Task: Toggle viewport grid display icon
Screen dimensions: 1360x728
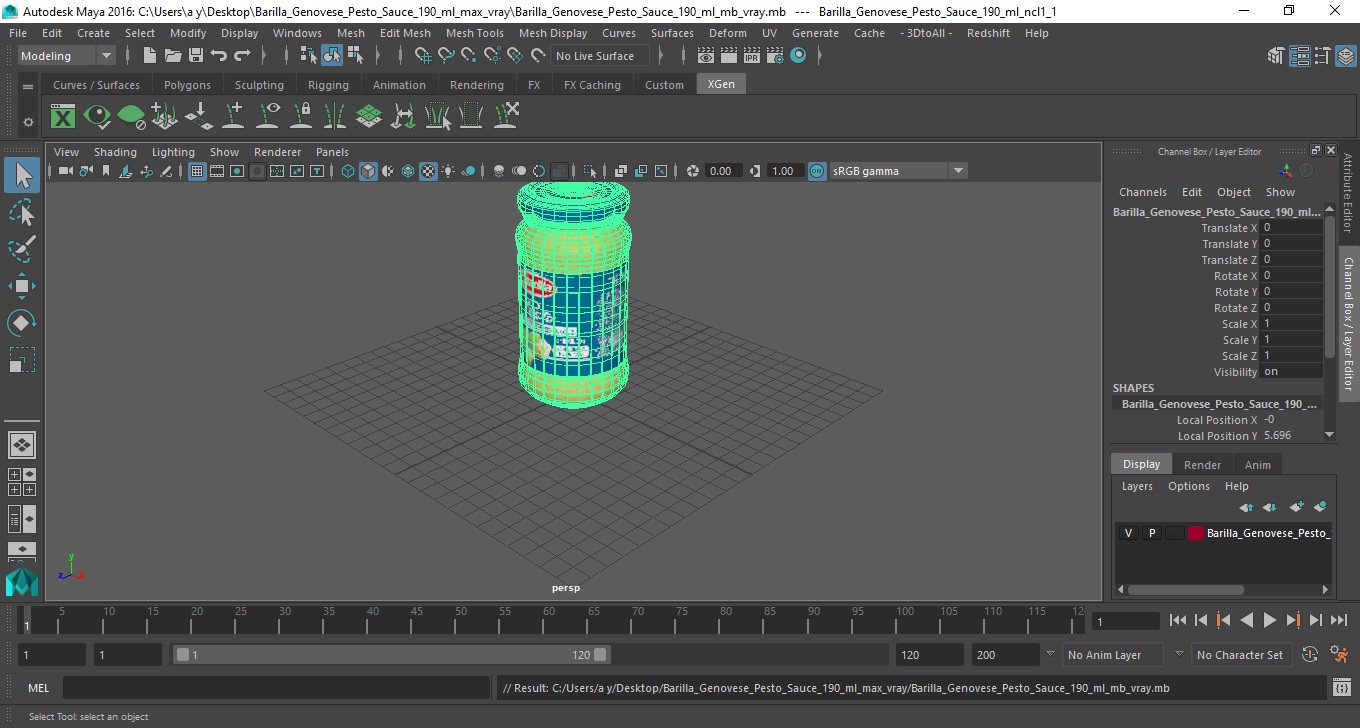Action: click(x=197, y=171)
